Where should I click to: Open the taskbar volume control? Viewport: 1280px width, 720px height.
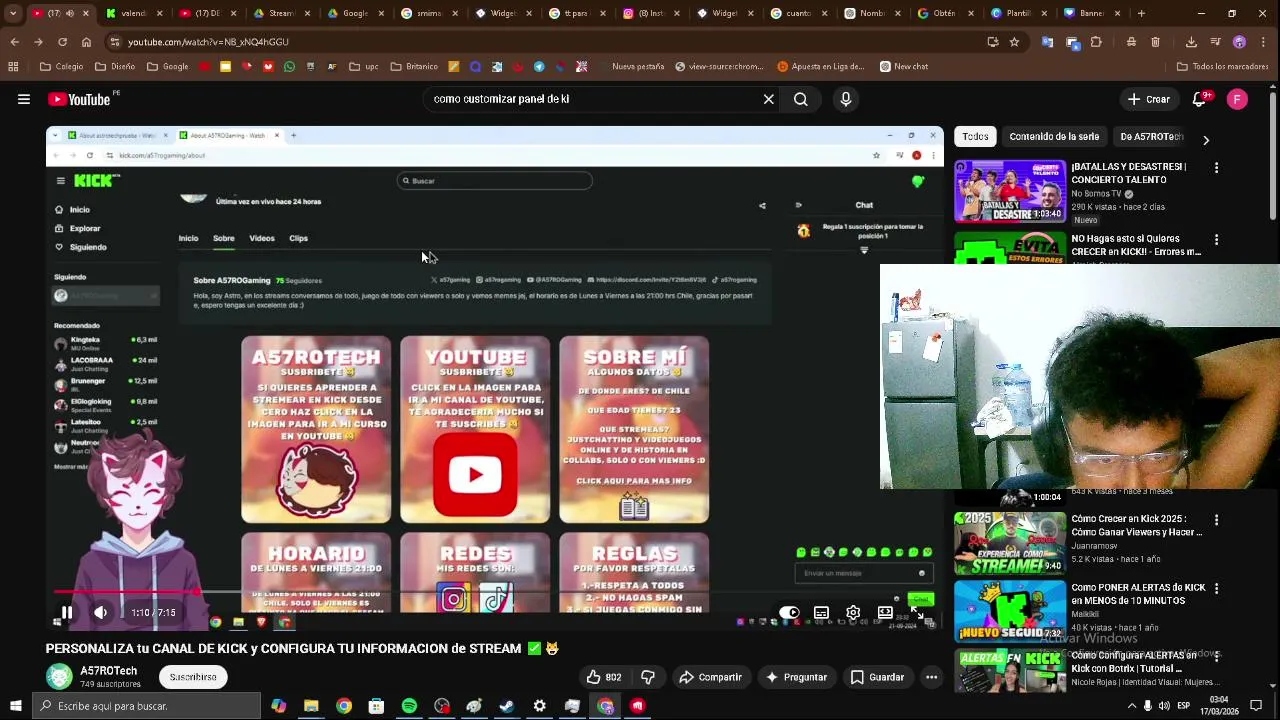(x=1164, y=706)
